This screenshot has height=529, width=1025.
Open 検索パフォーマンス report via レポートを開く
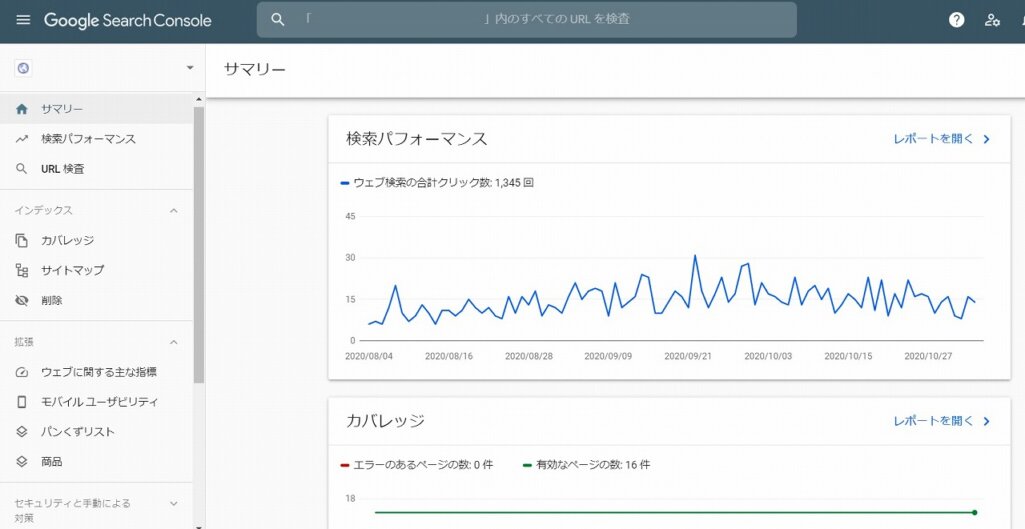[x=941, y=139]
